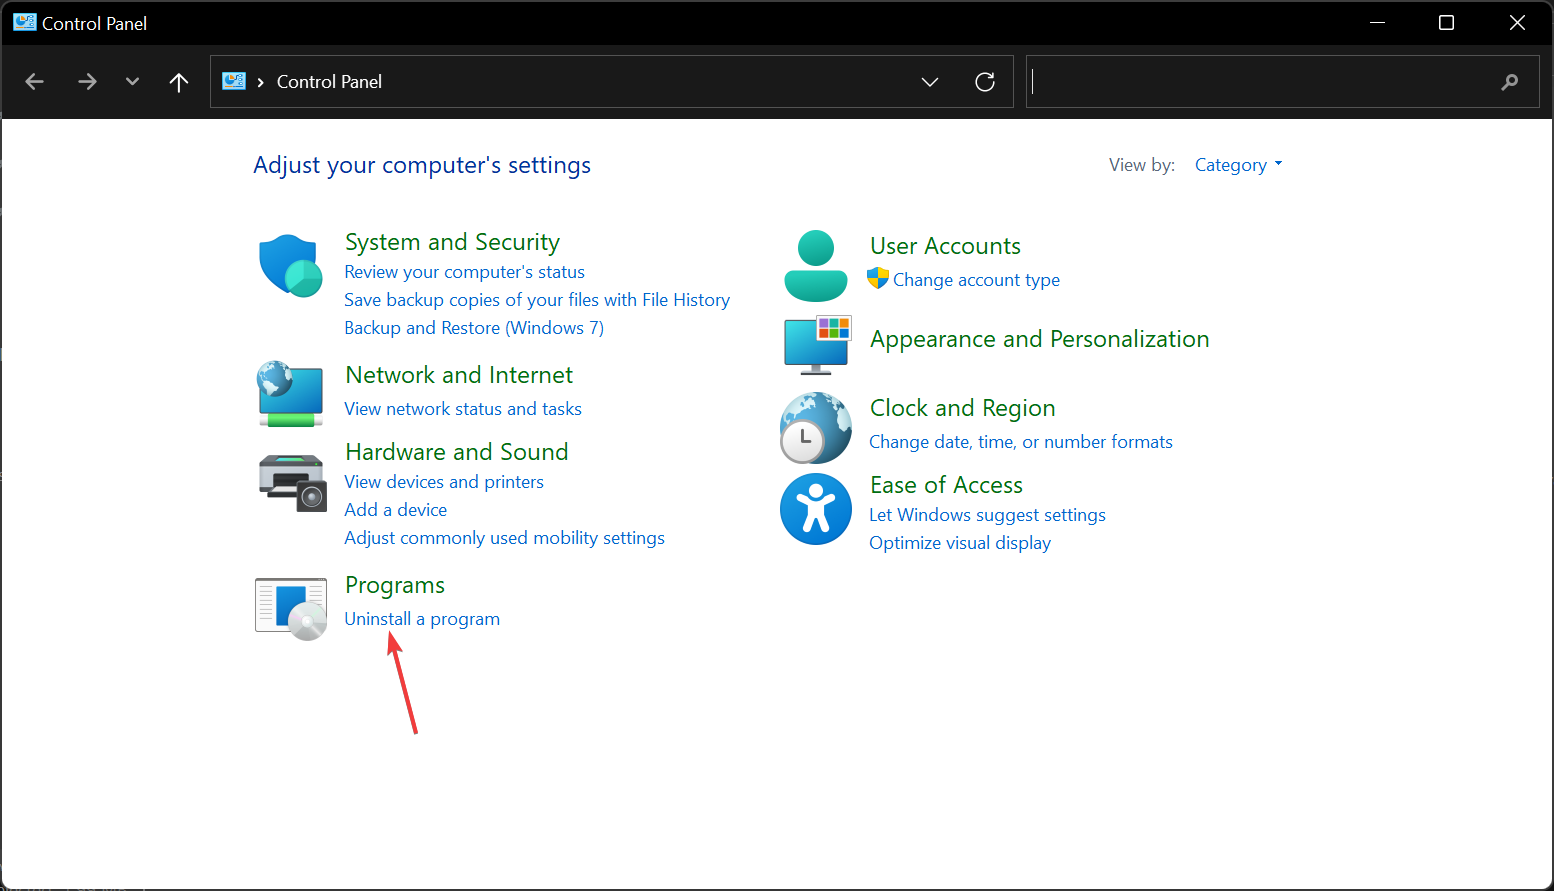Click the search magnifier icon
This screenshot has height=891, width=1554.
pos(1510,81)
